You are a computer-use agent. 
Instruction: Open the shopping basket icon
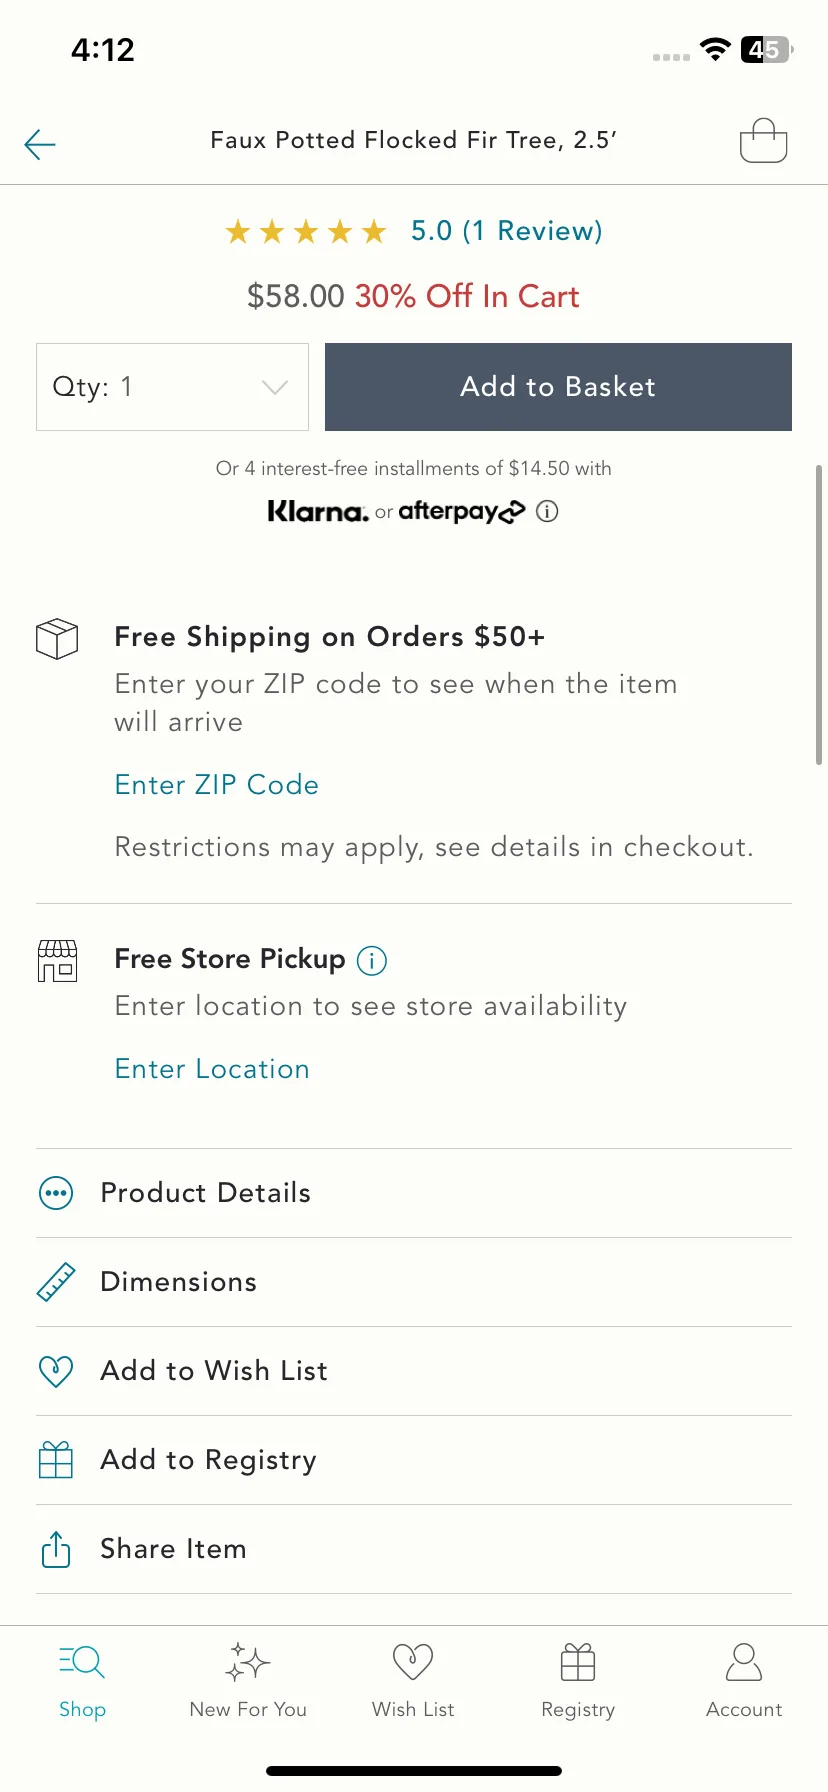pyautogui.click(x=764, y=140)
